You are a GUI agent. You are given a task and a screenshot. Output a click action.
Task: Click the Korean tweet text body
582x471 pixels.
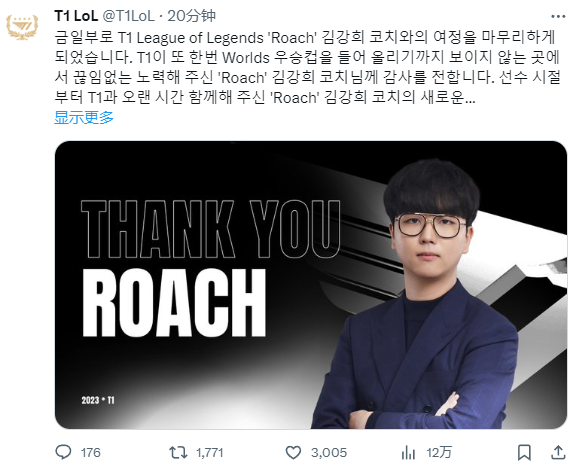(307, 68)
